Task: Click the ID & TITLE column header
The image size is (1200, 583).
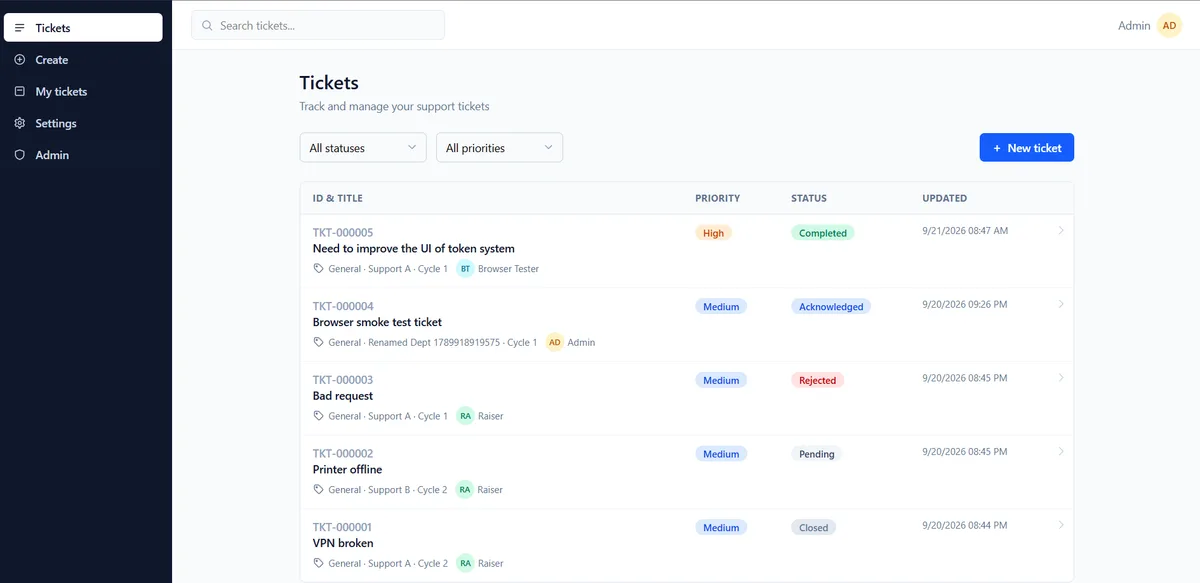Action: (x=338, y=198)
